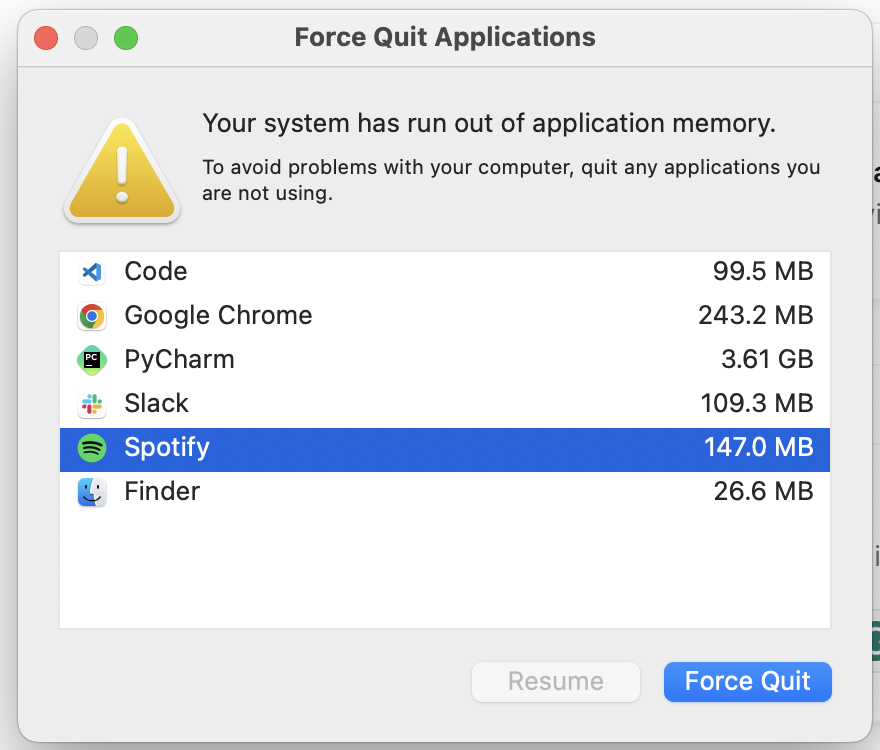Click the 109.3 MB memory value
The height and width of the screenshot is (750, 880).
[757, 404]
